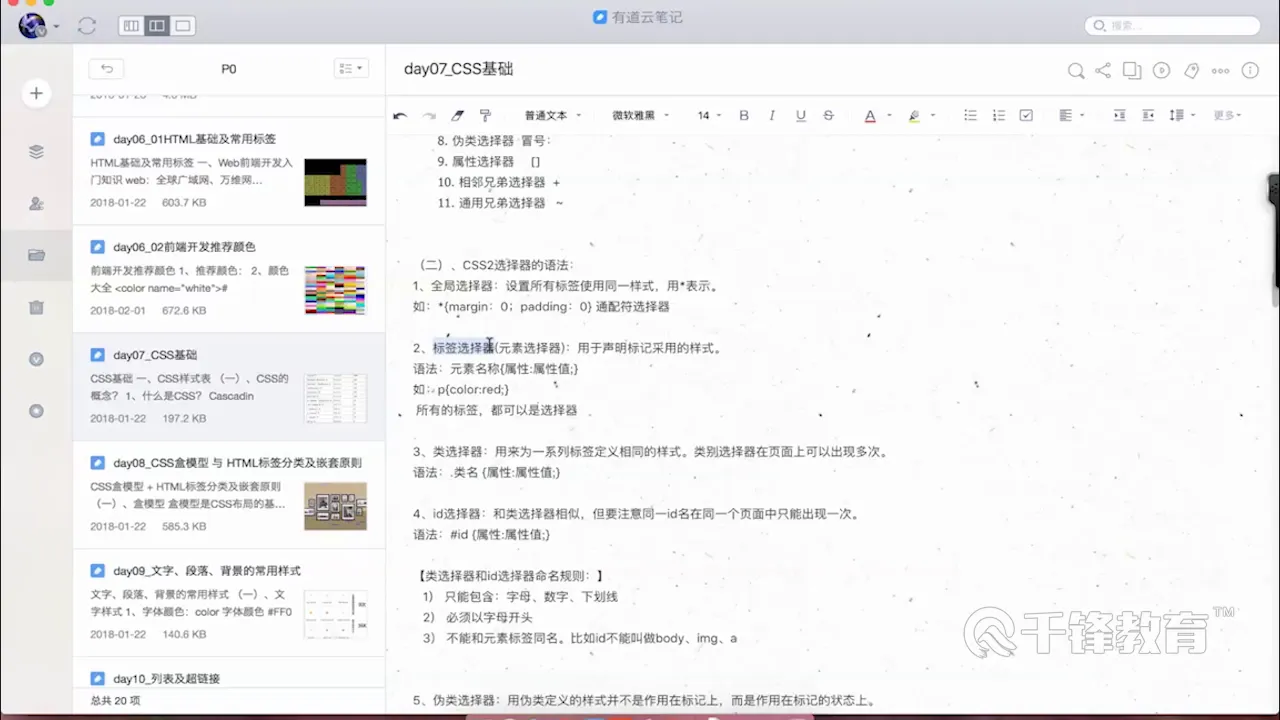Insert a checkbox to-do item
This screenshot has width=1280, height=720.
click(1026, 116)
